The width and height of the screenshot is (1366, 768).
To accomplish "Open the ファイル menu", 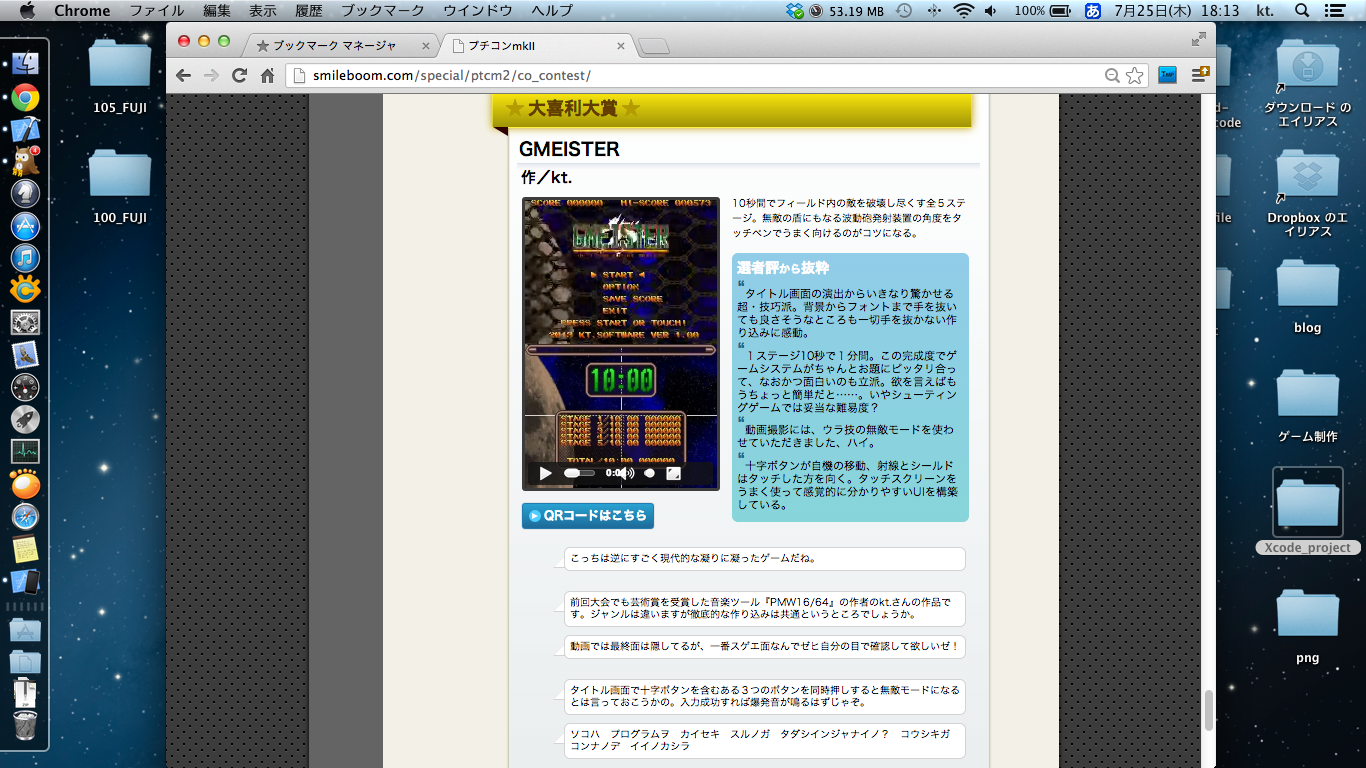I will (157, 11).
